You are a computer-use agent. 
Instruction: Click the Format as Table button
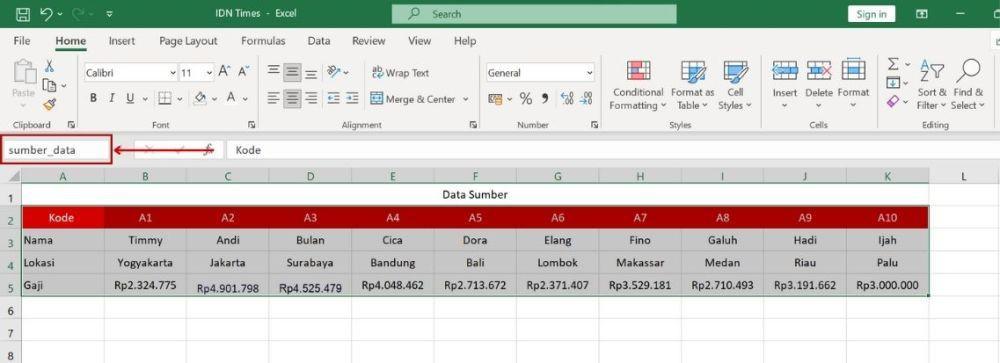pyautogui.click(x=693, y=85)
